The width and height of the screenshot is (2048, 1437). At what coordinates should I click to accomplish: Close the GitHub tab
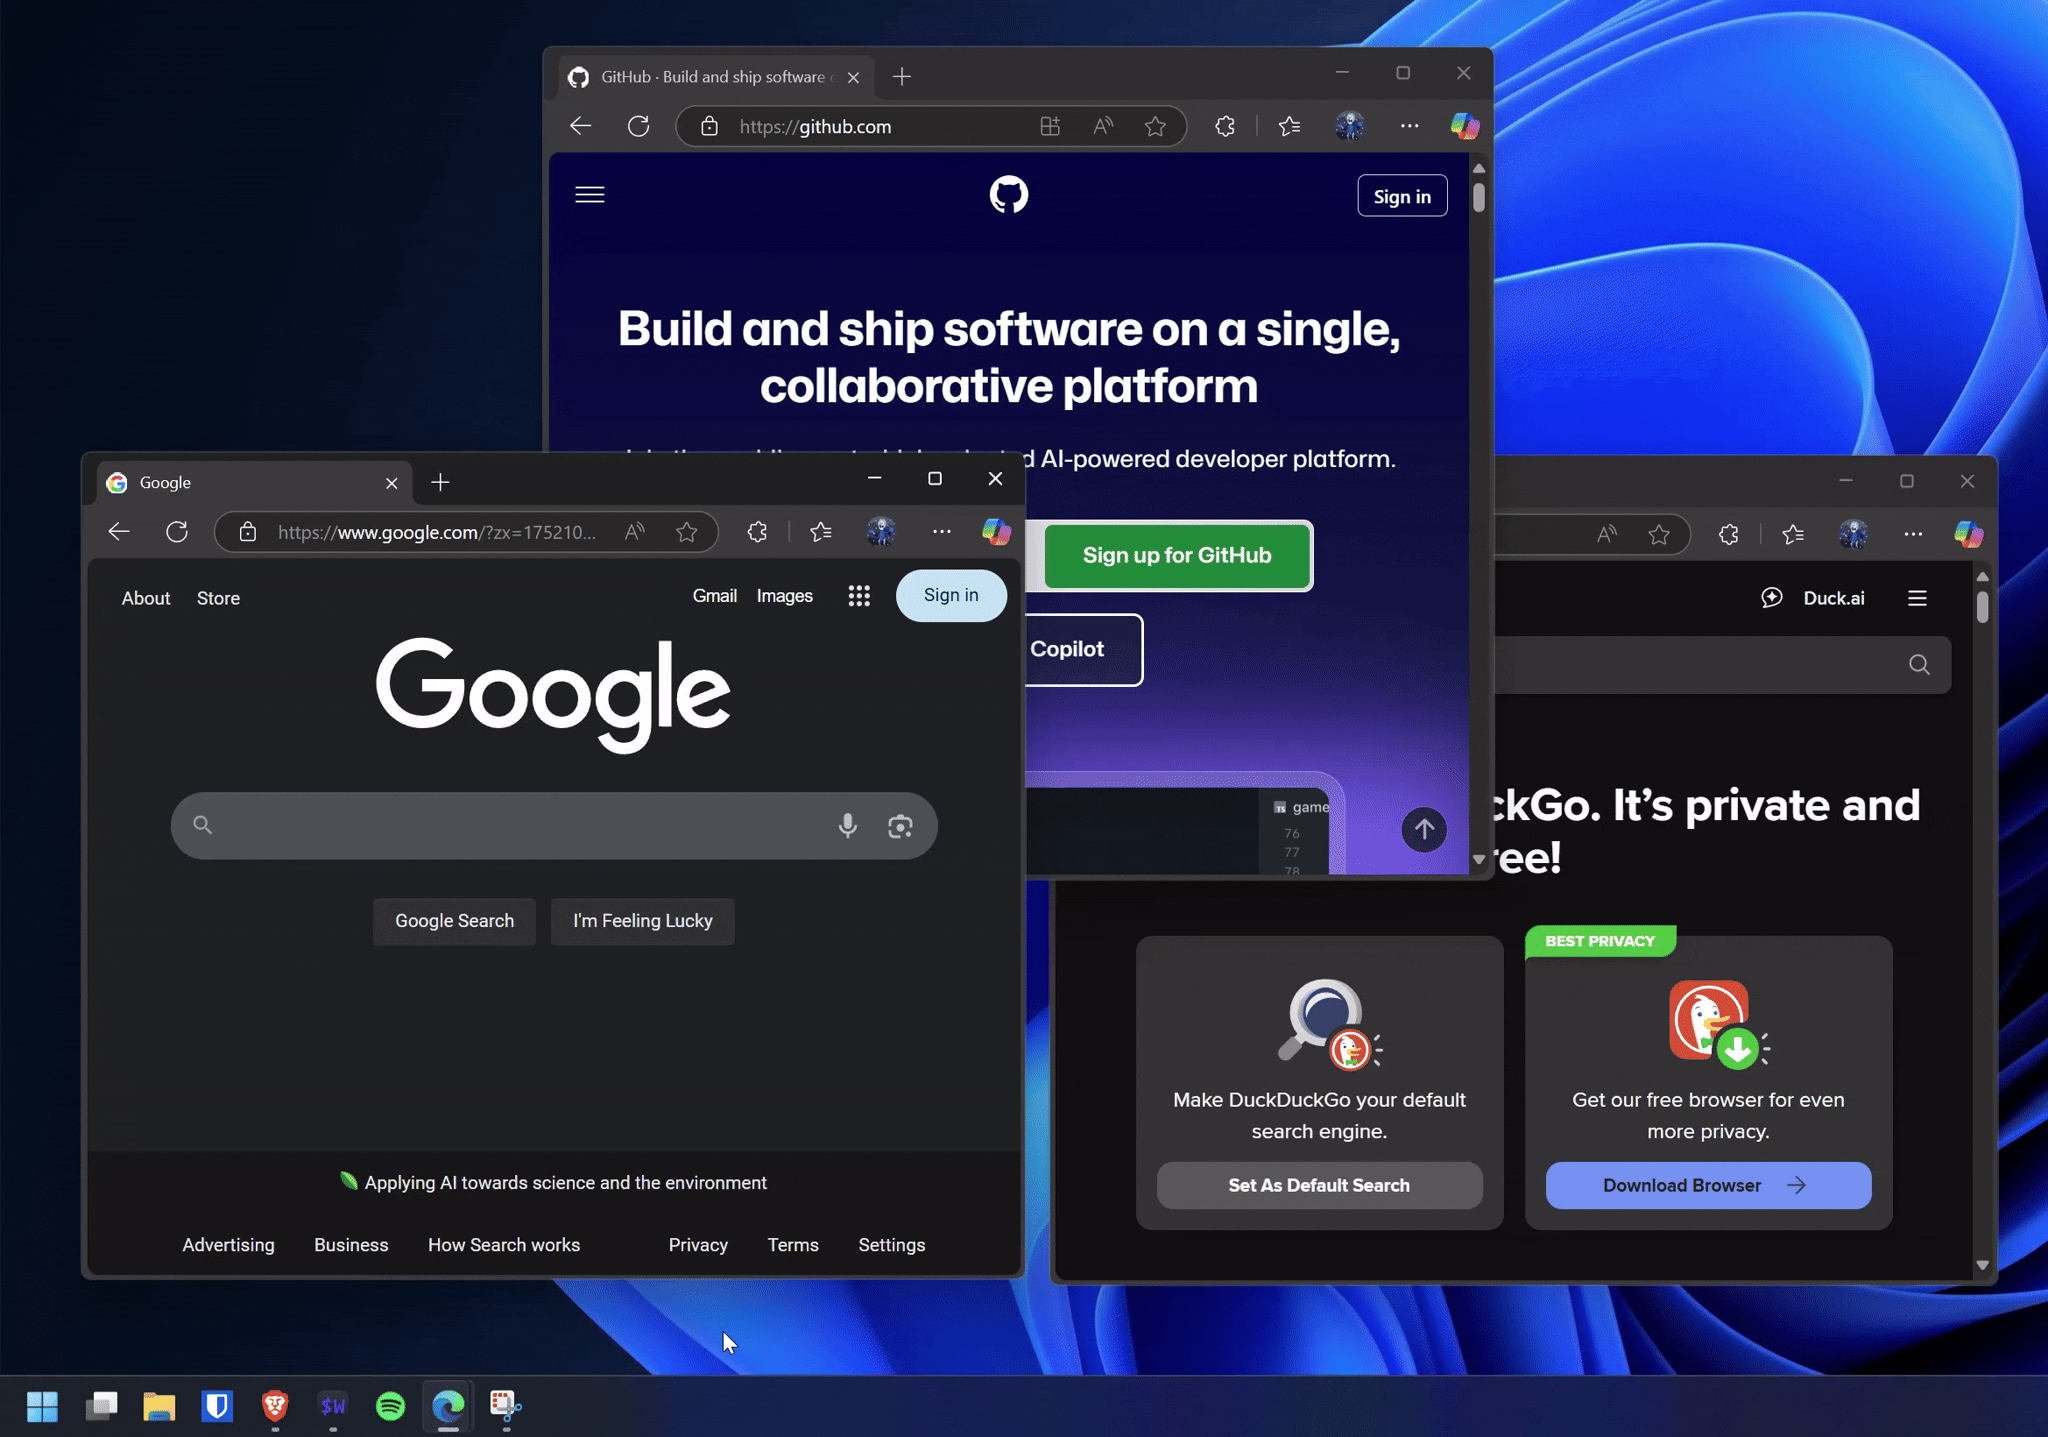pos(853,77)
